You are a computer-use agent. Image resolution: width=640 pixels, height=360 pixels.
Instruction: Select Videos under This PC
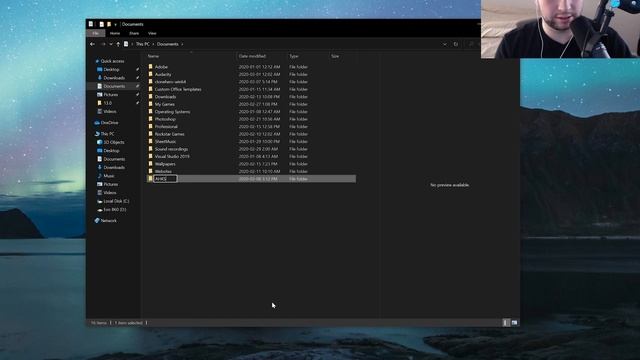(x=110, y=192)
